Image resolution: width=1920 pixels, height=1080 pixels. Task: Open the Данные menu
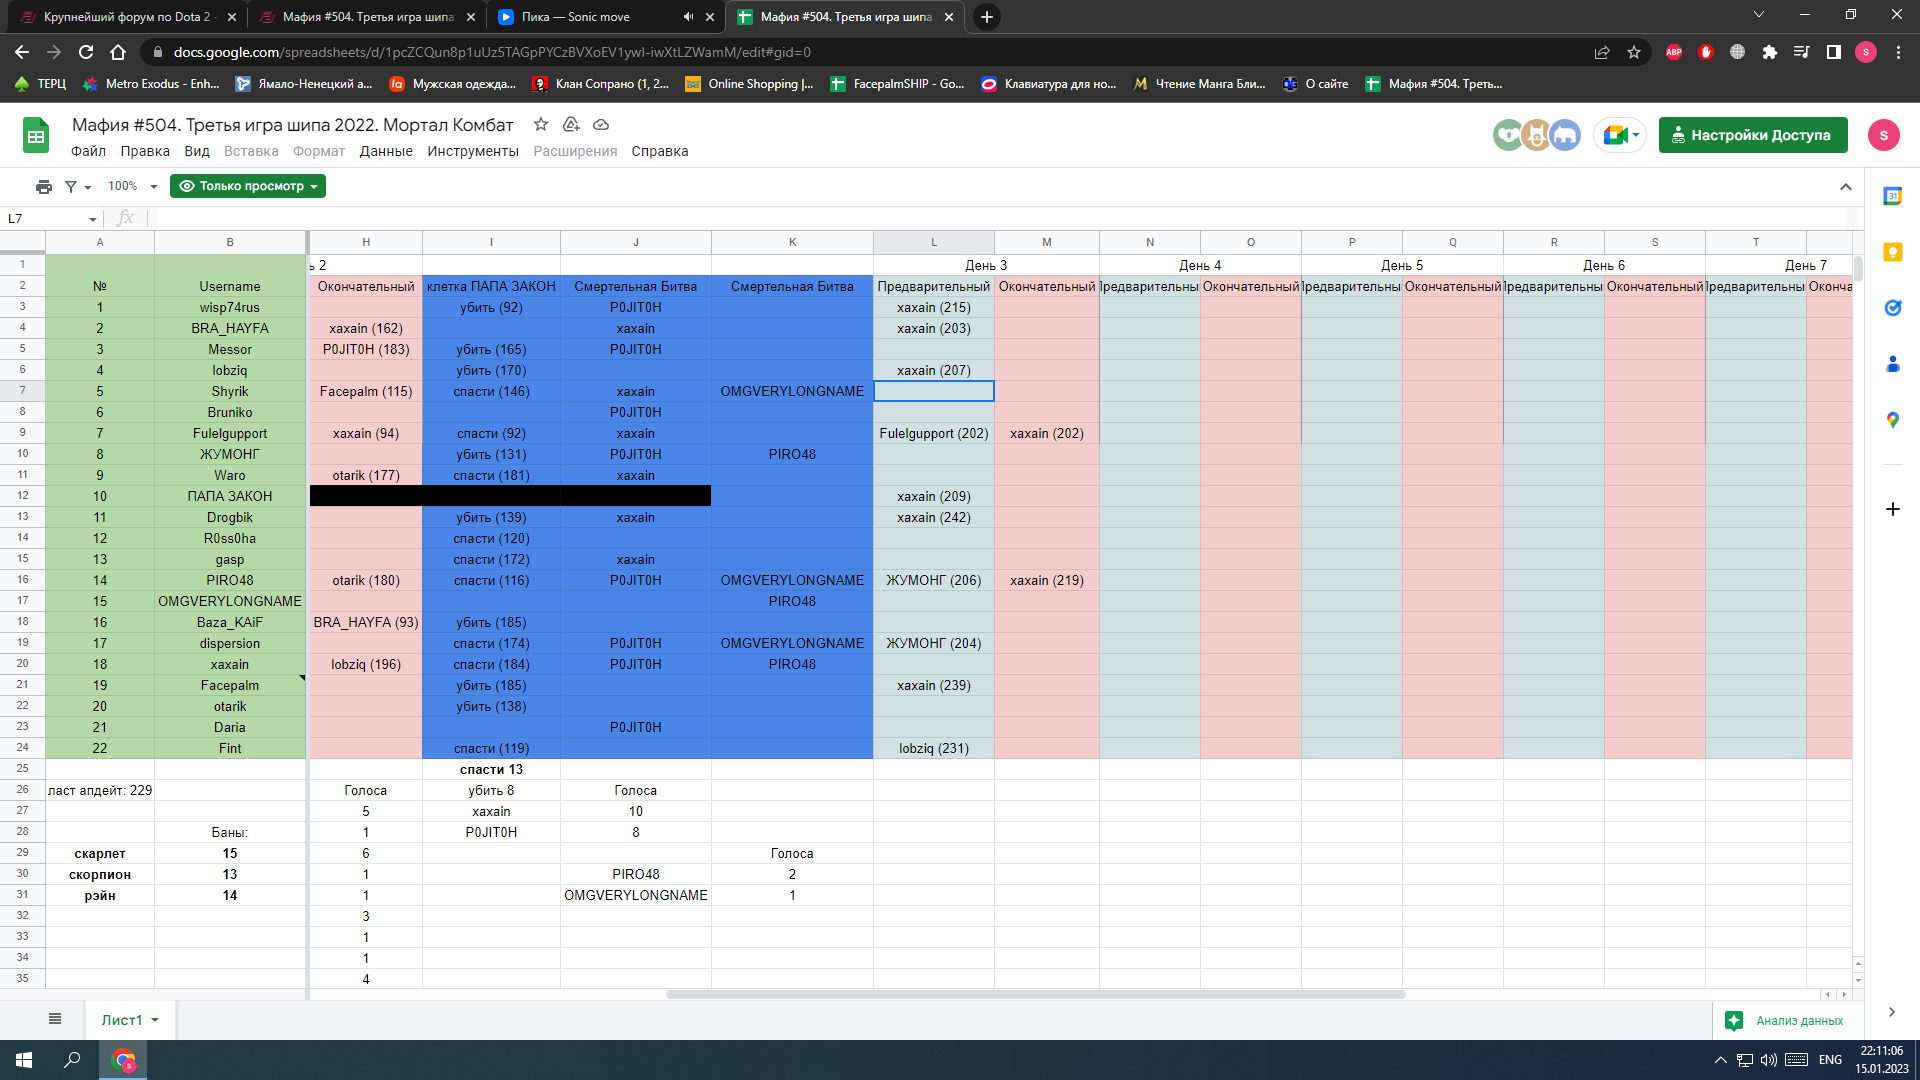coord(386,151)
